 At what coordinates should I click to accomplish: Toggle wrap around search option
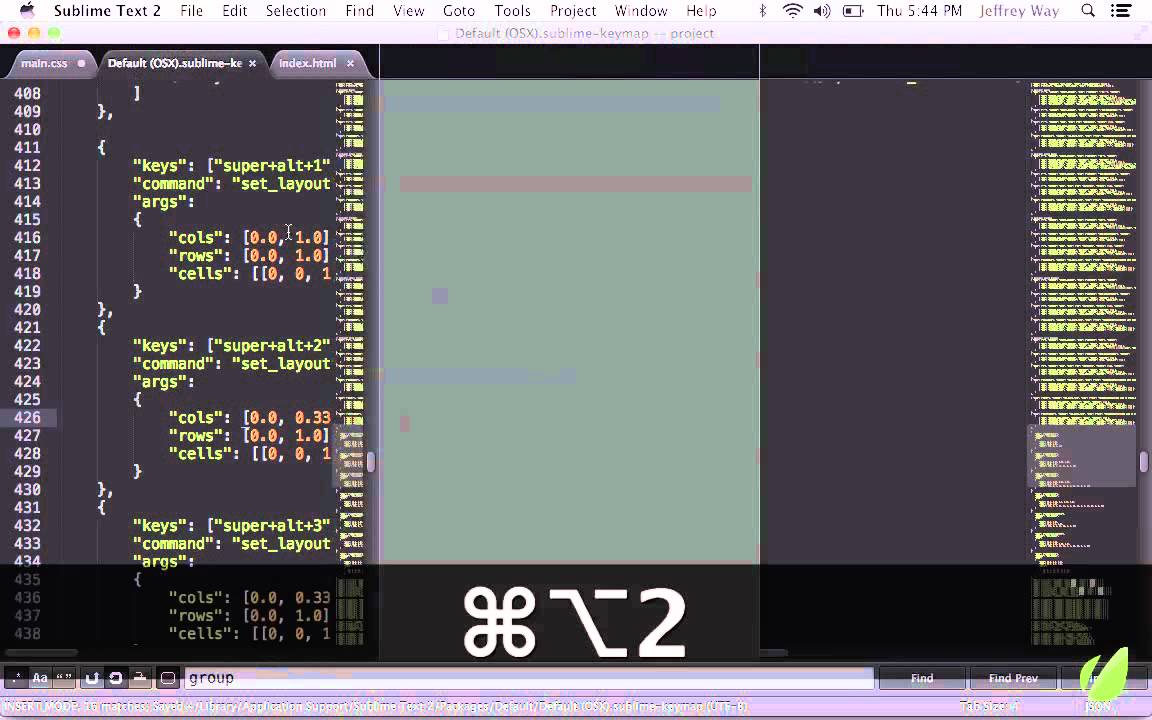click(116, 677)
